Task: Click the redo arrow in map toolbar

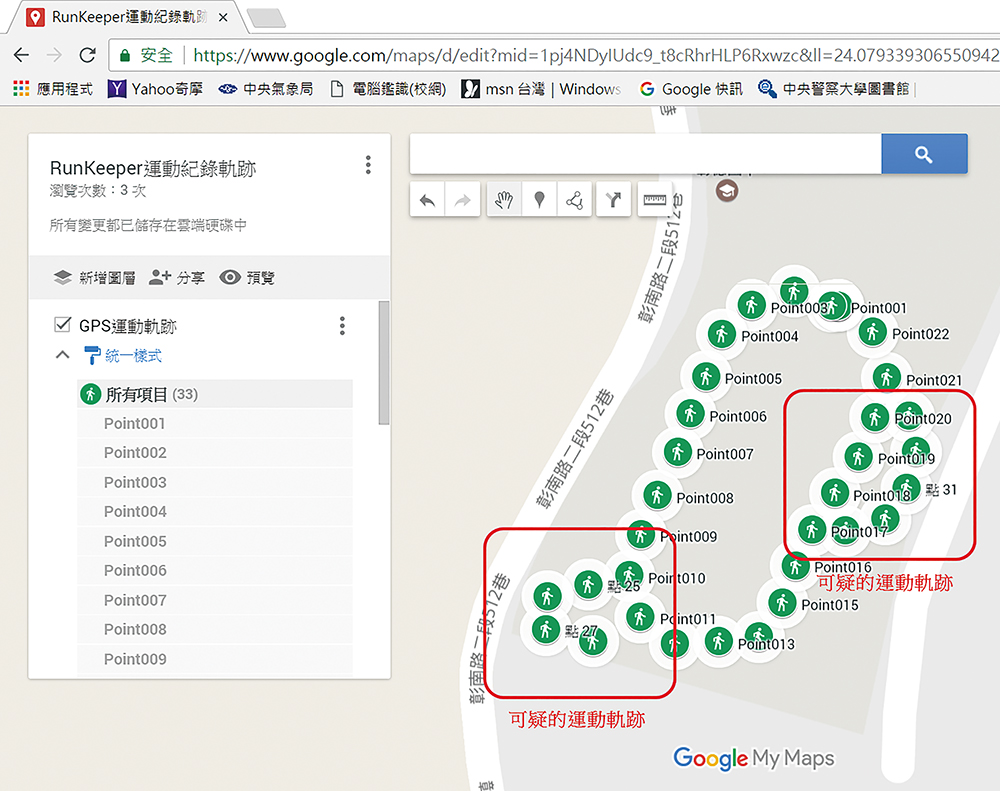Action: coord(462,200)
